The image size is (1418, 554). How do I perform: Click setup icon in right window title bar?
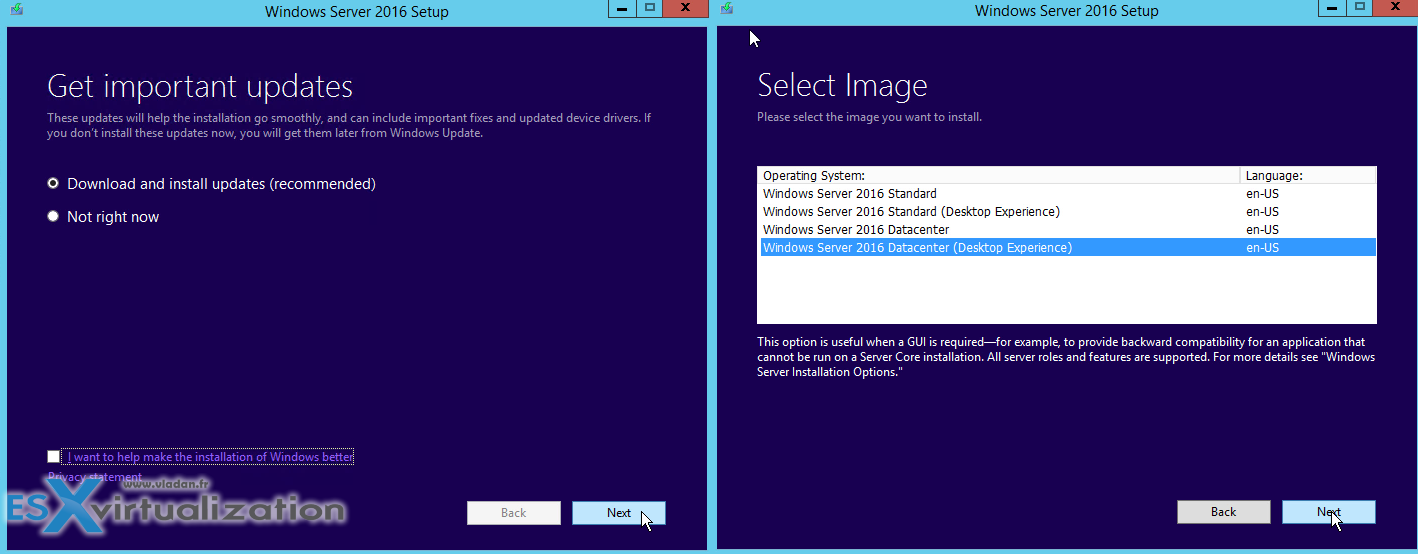[726, 9]
